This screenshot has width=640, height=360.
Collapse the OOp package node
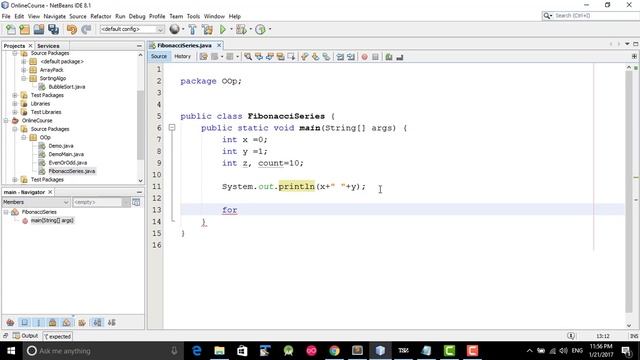click(x=24, y=138)
